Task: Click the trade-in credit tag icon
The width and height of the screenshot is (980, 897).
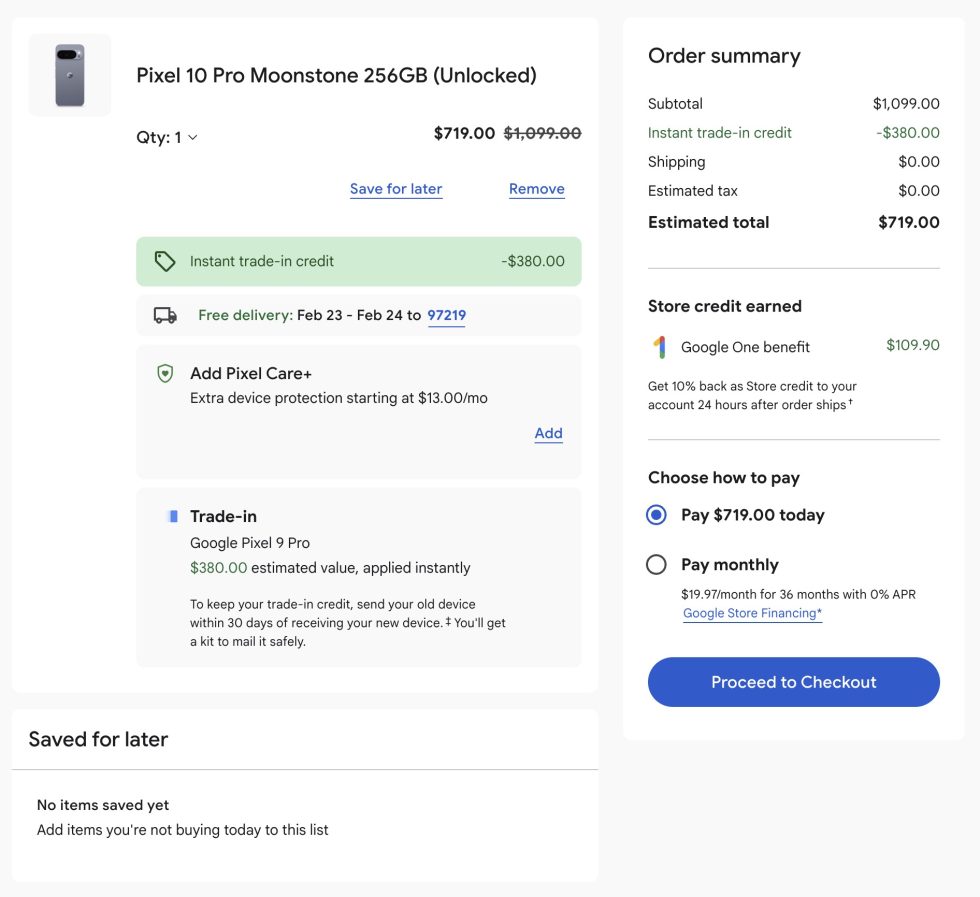Action: click(166, 259)
